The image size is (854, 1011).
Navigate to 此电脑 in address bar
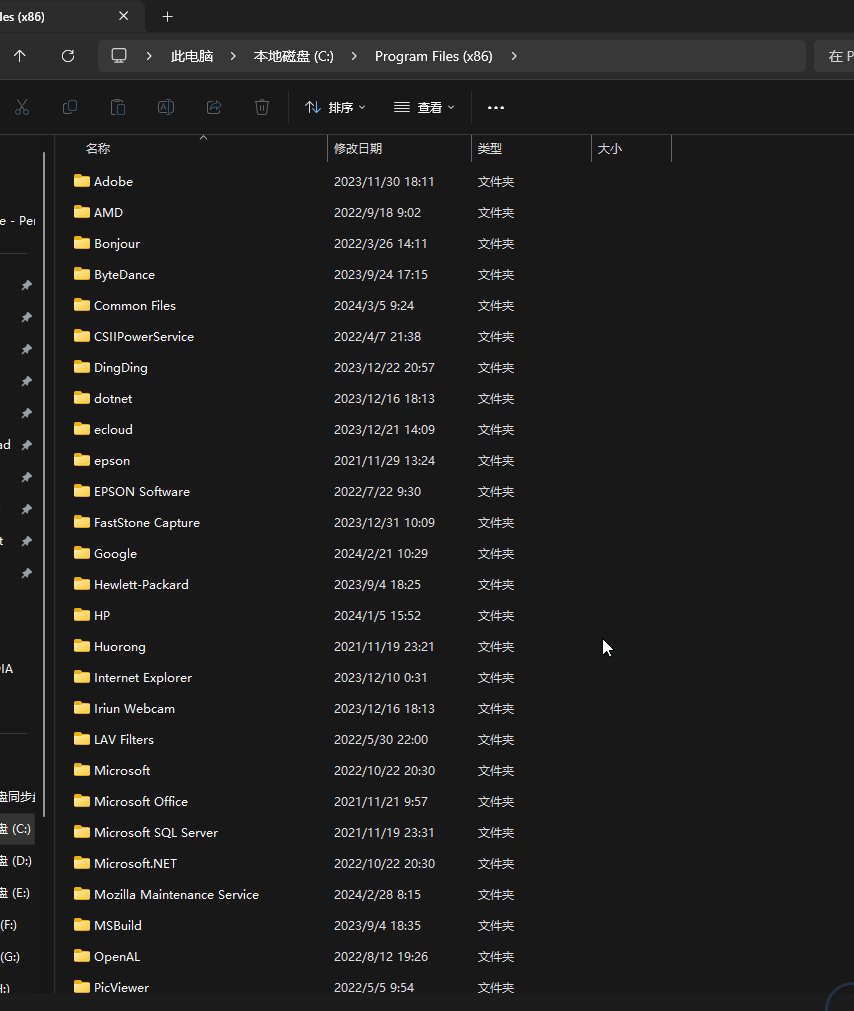192,56
